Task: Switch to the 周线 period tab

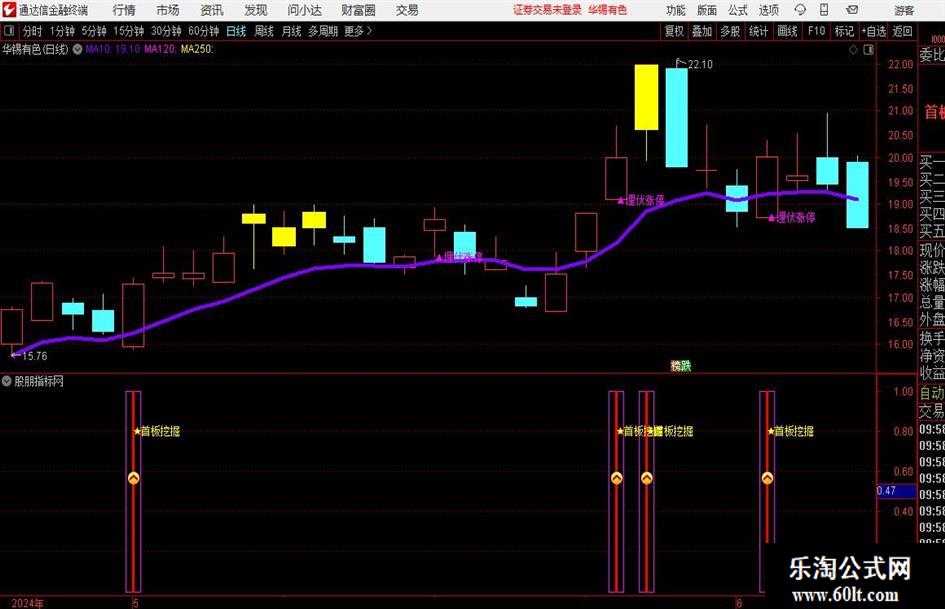Action: pyautogui.click(x=263, y=31)
